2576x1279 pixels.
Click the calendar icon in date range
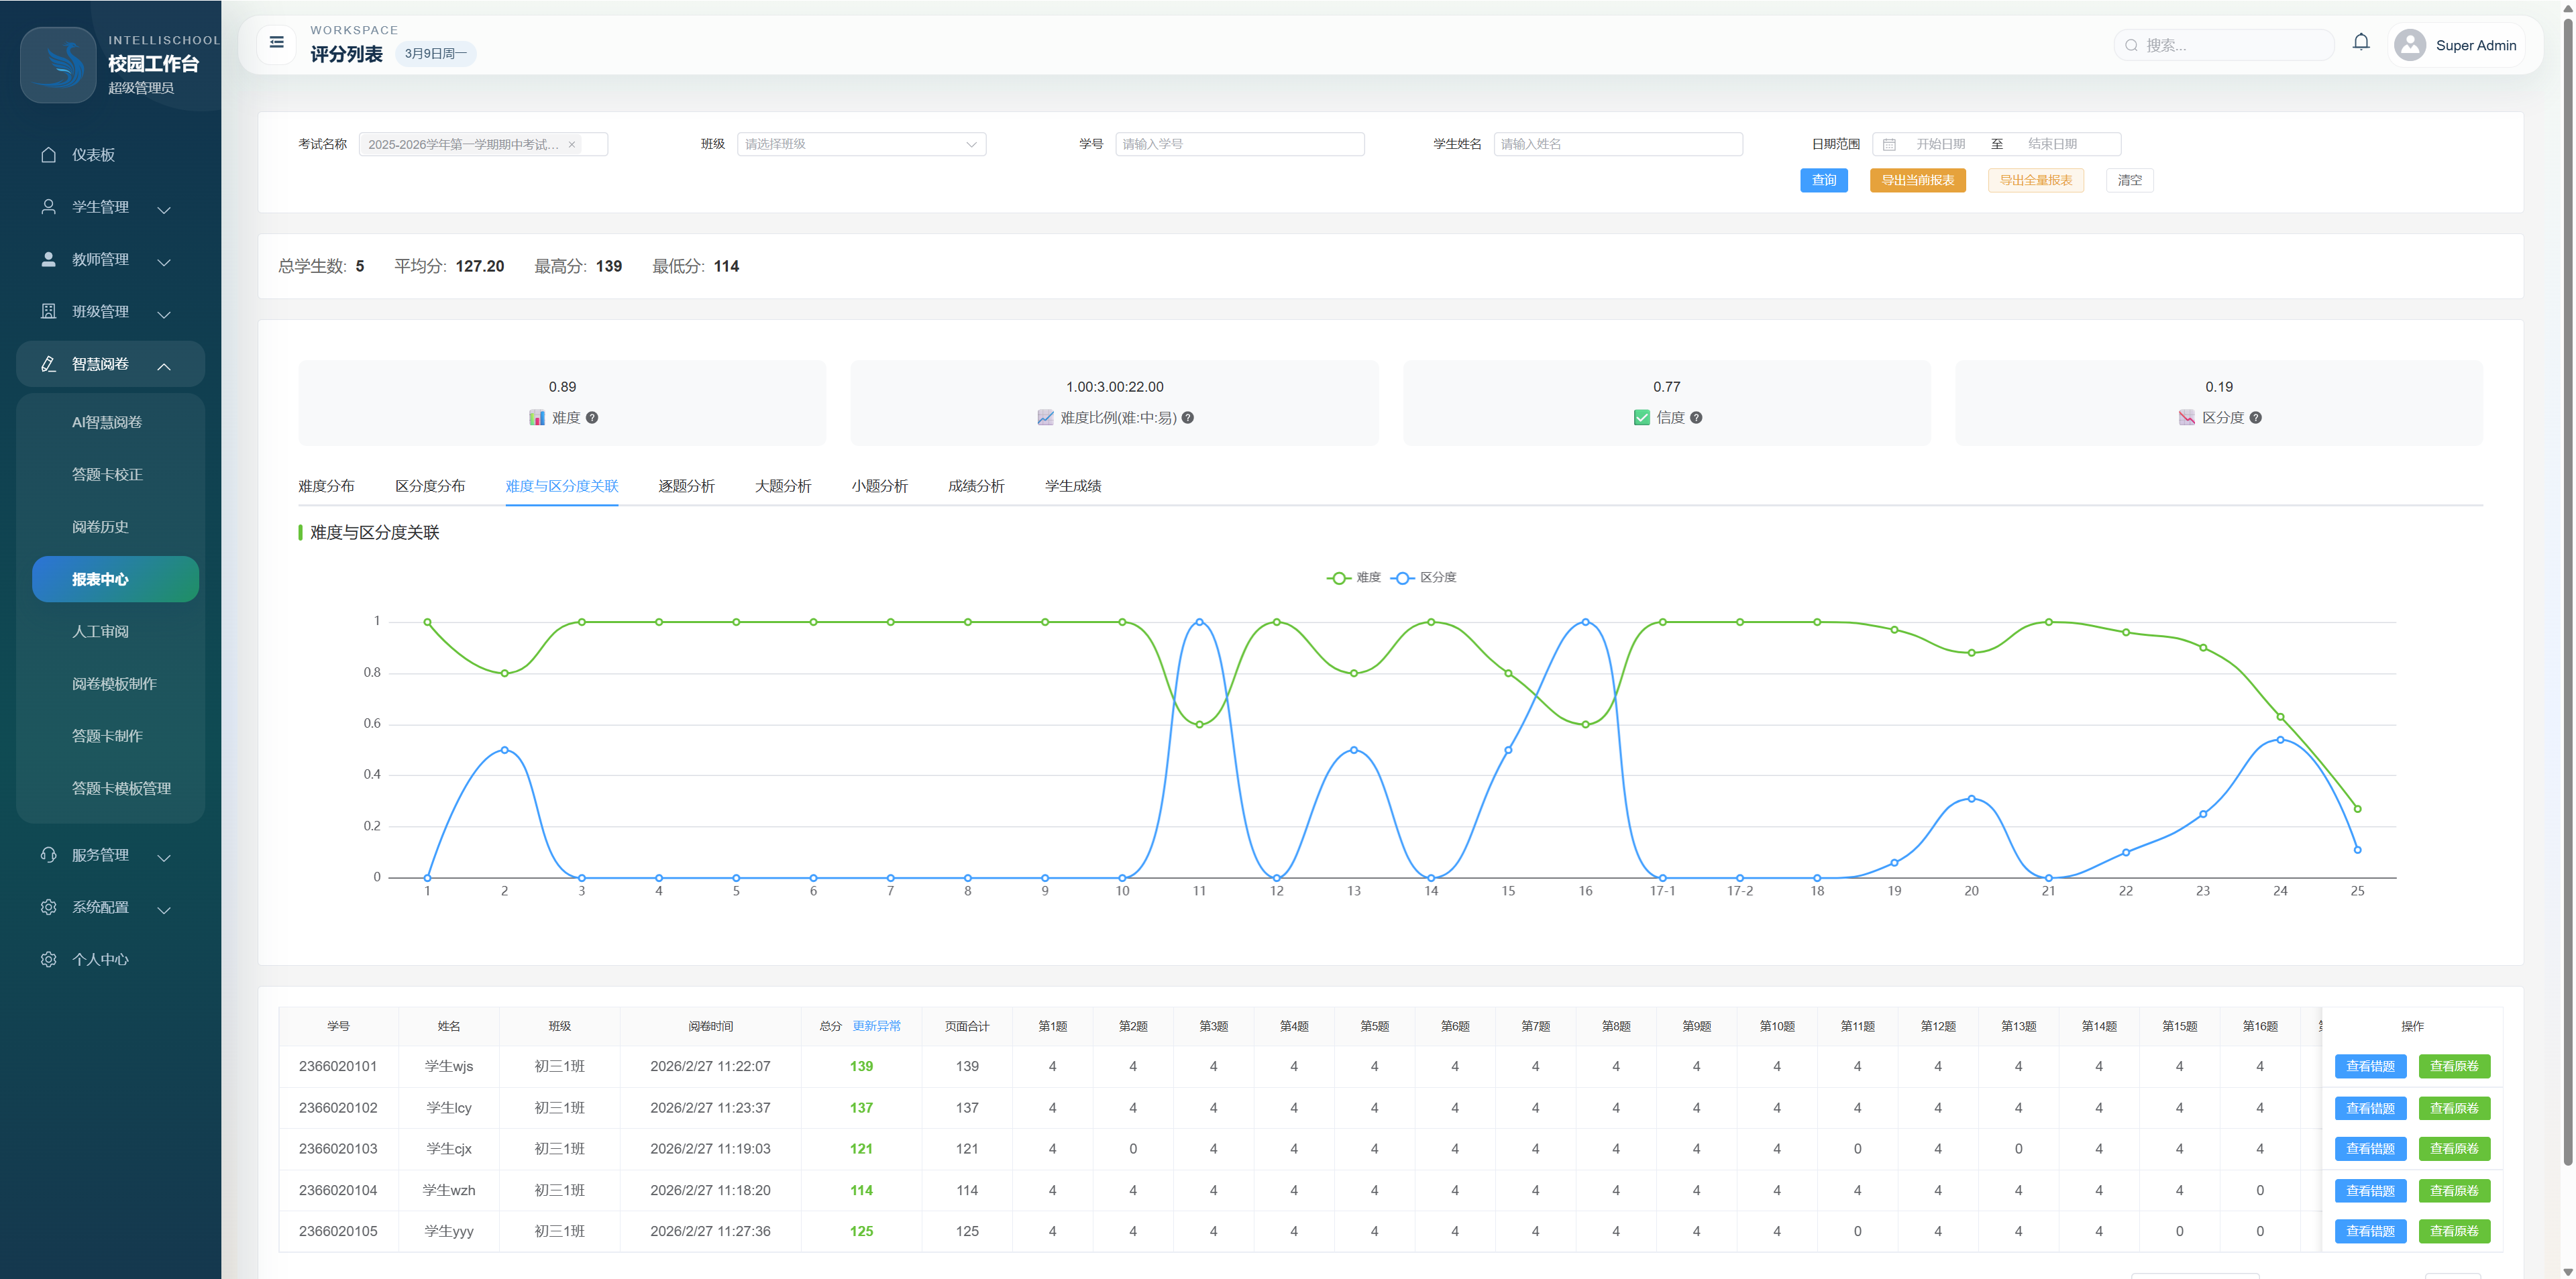click(x=1889, y=145)
